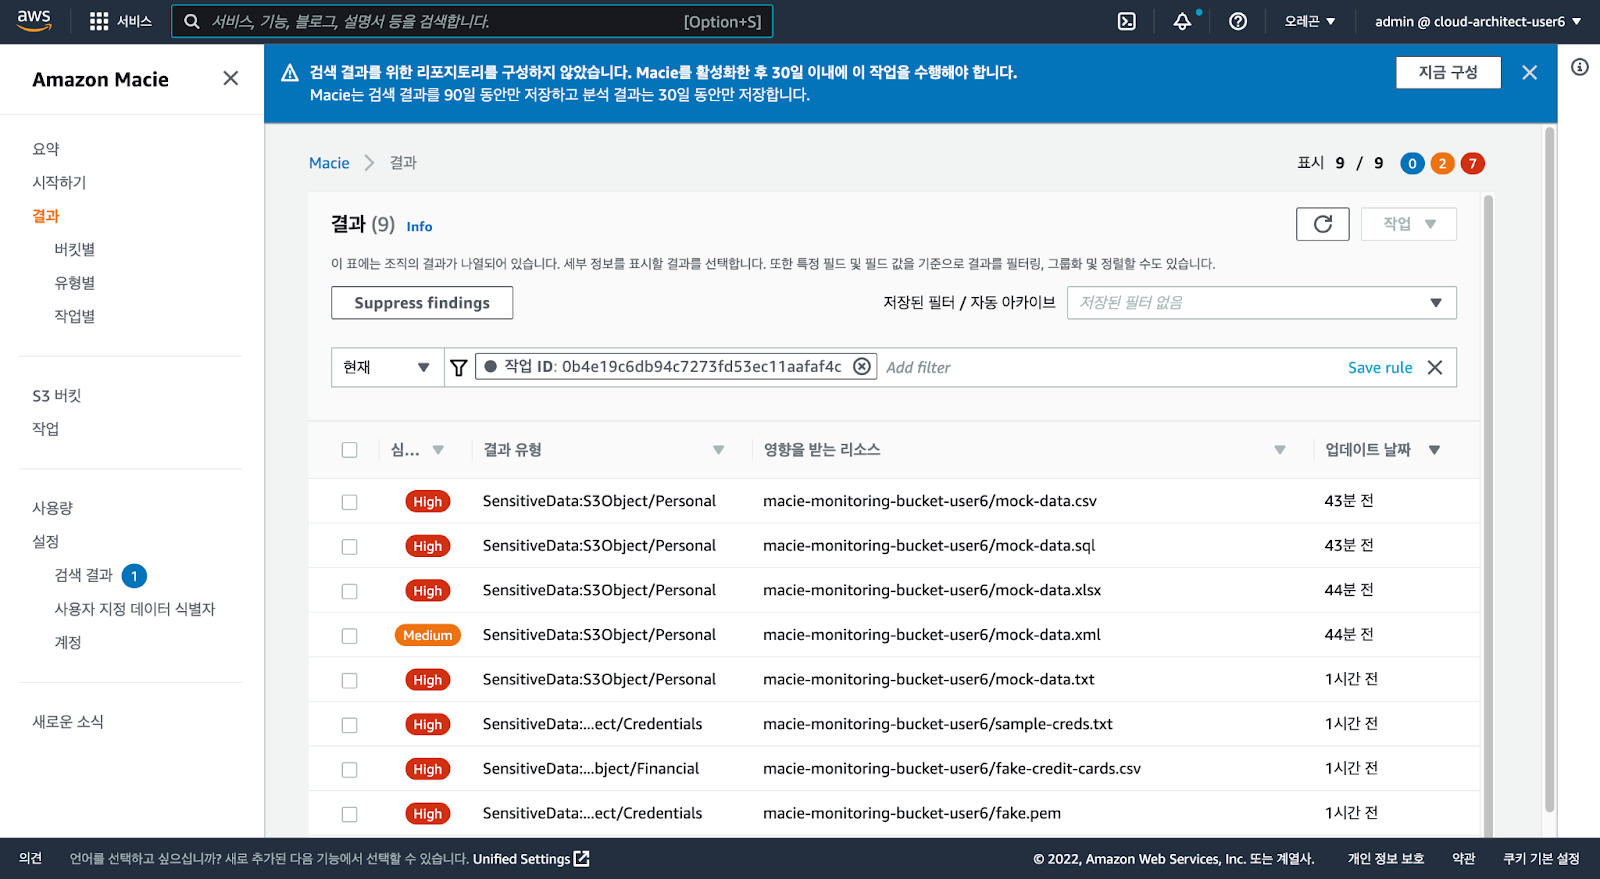Image resolution: width=1600 pixels, height=879 pixels.
Task: Click the filter funnel icon
Action: (459, 367)
